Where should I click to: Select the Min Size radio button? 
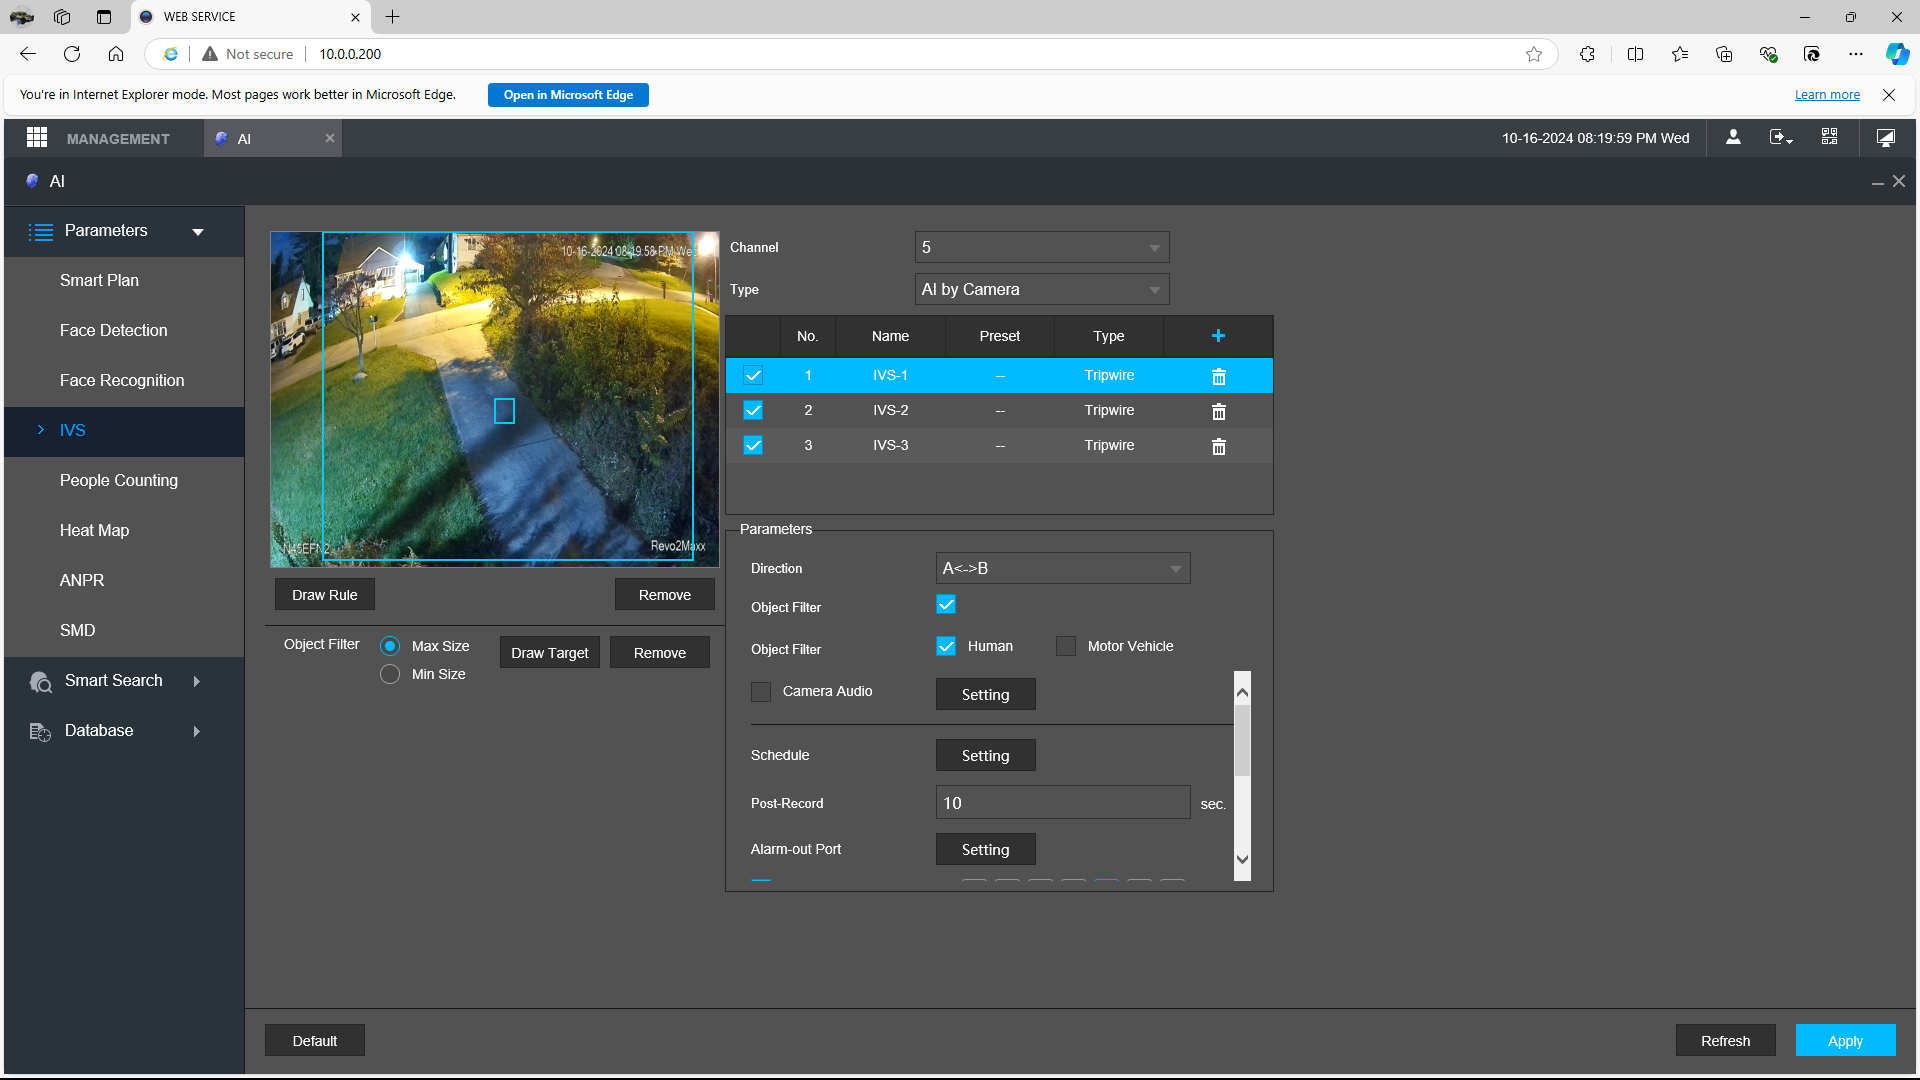[x=390, y=674]
